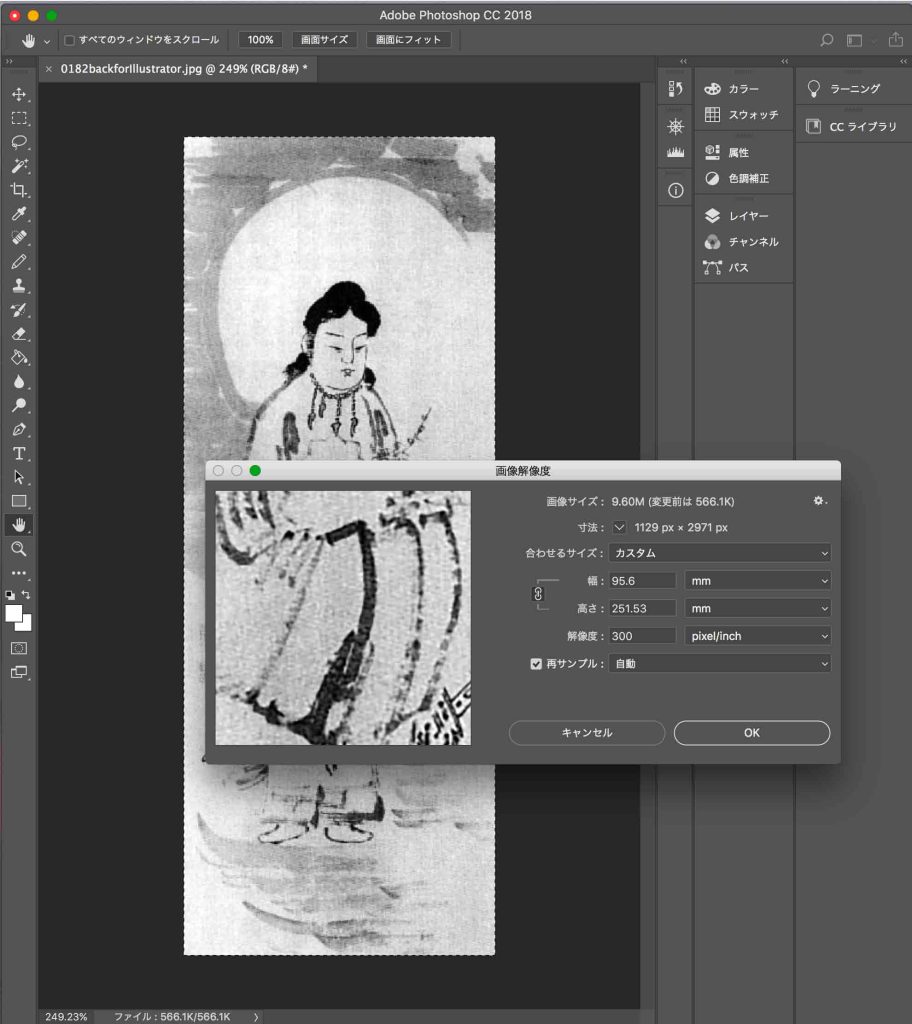
Task: Select the Path Selection tool
Action: [x=19, y=477]
